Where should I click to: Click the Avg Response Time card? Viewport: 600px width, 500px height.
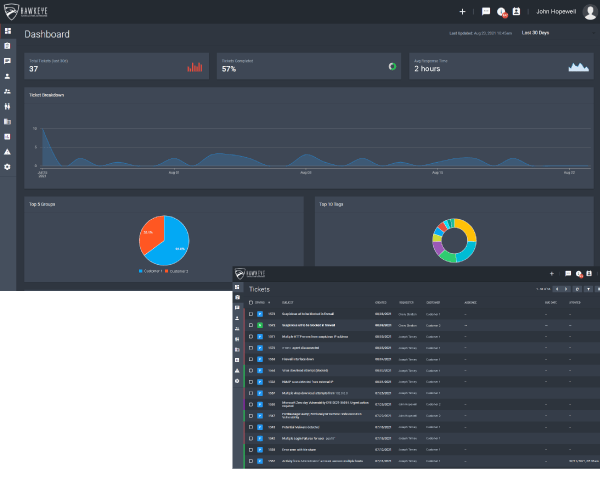500,66
